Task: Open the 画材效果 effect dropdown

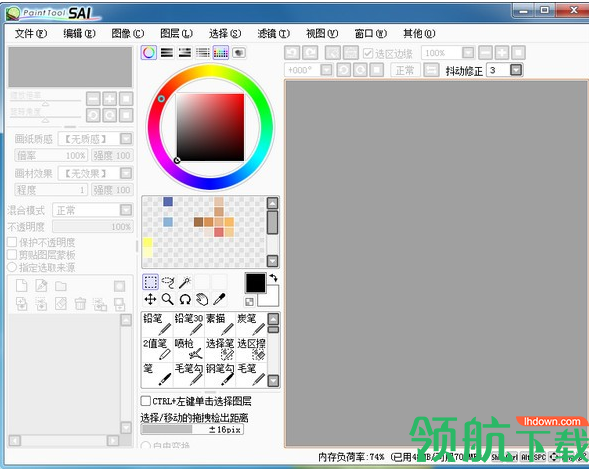Action: point(126,173)
